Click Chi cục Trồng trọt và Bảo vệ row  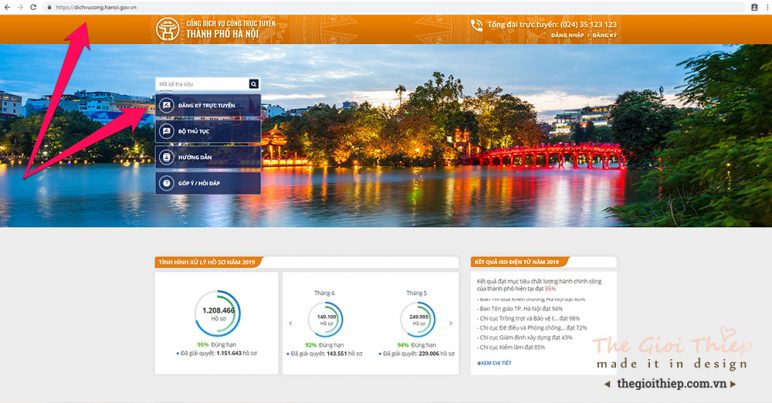[529, 318]
